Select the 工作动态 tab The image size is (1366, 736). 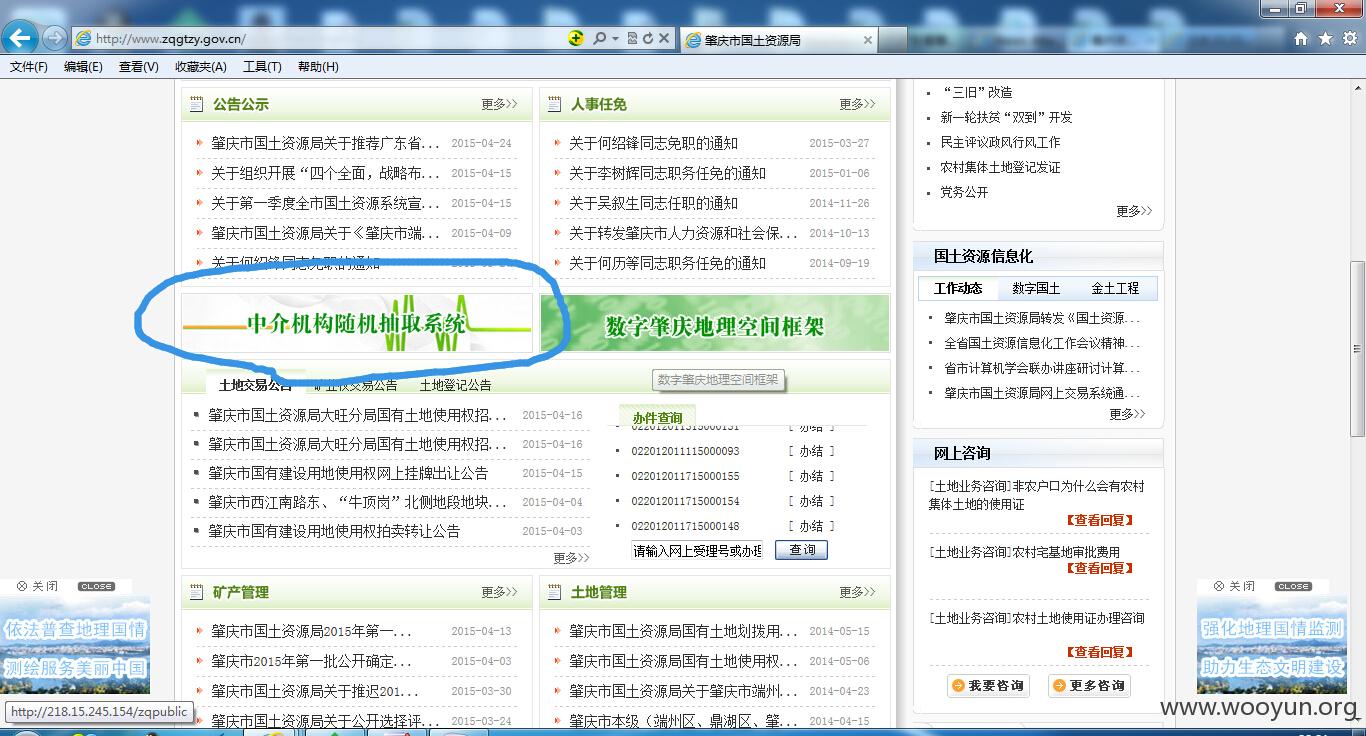958,288
